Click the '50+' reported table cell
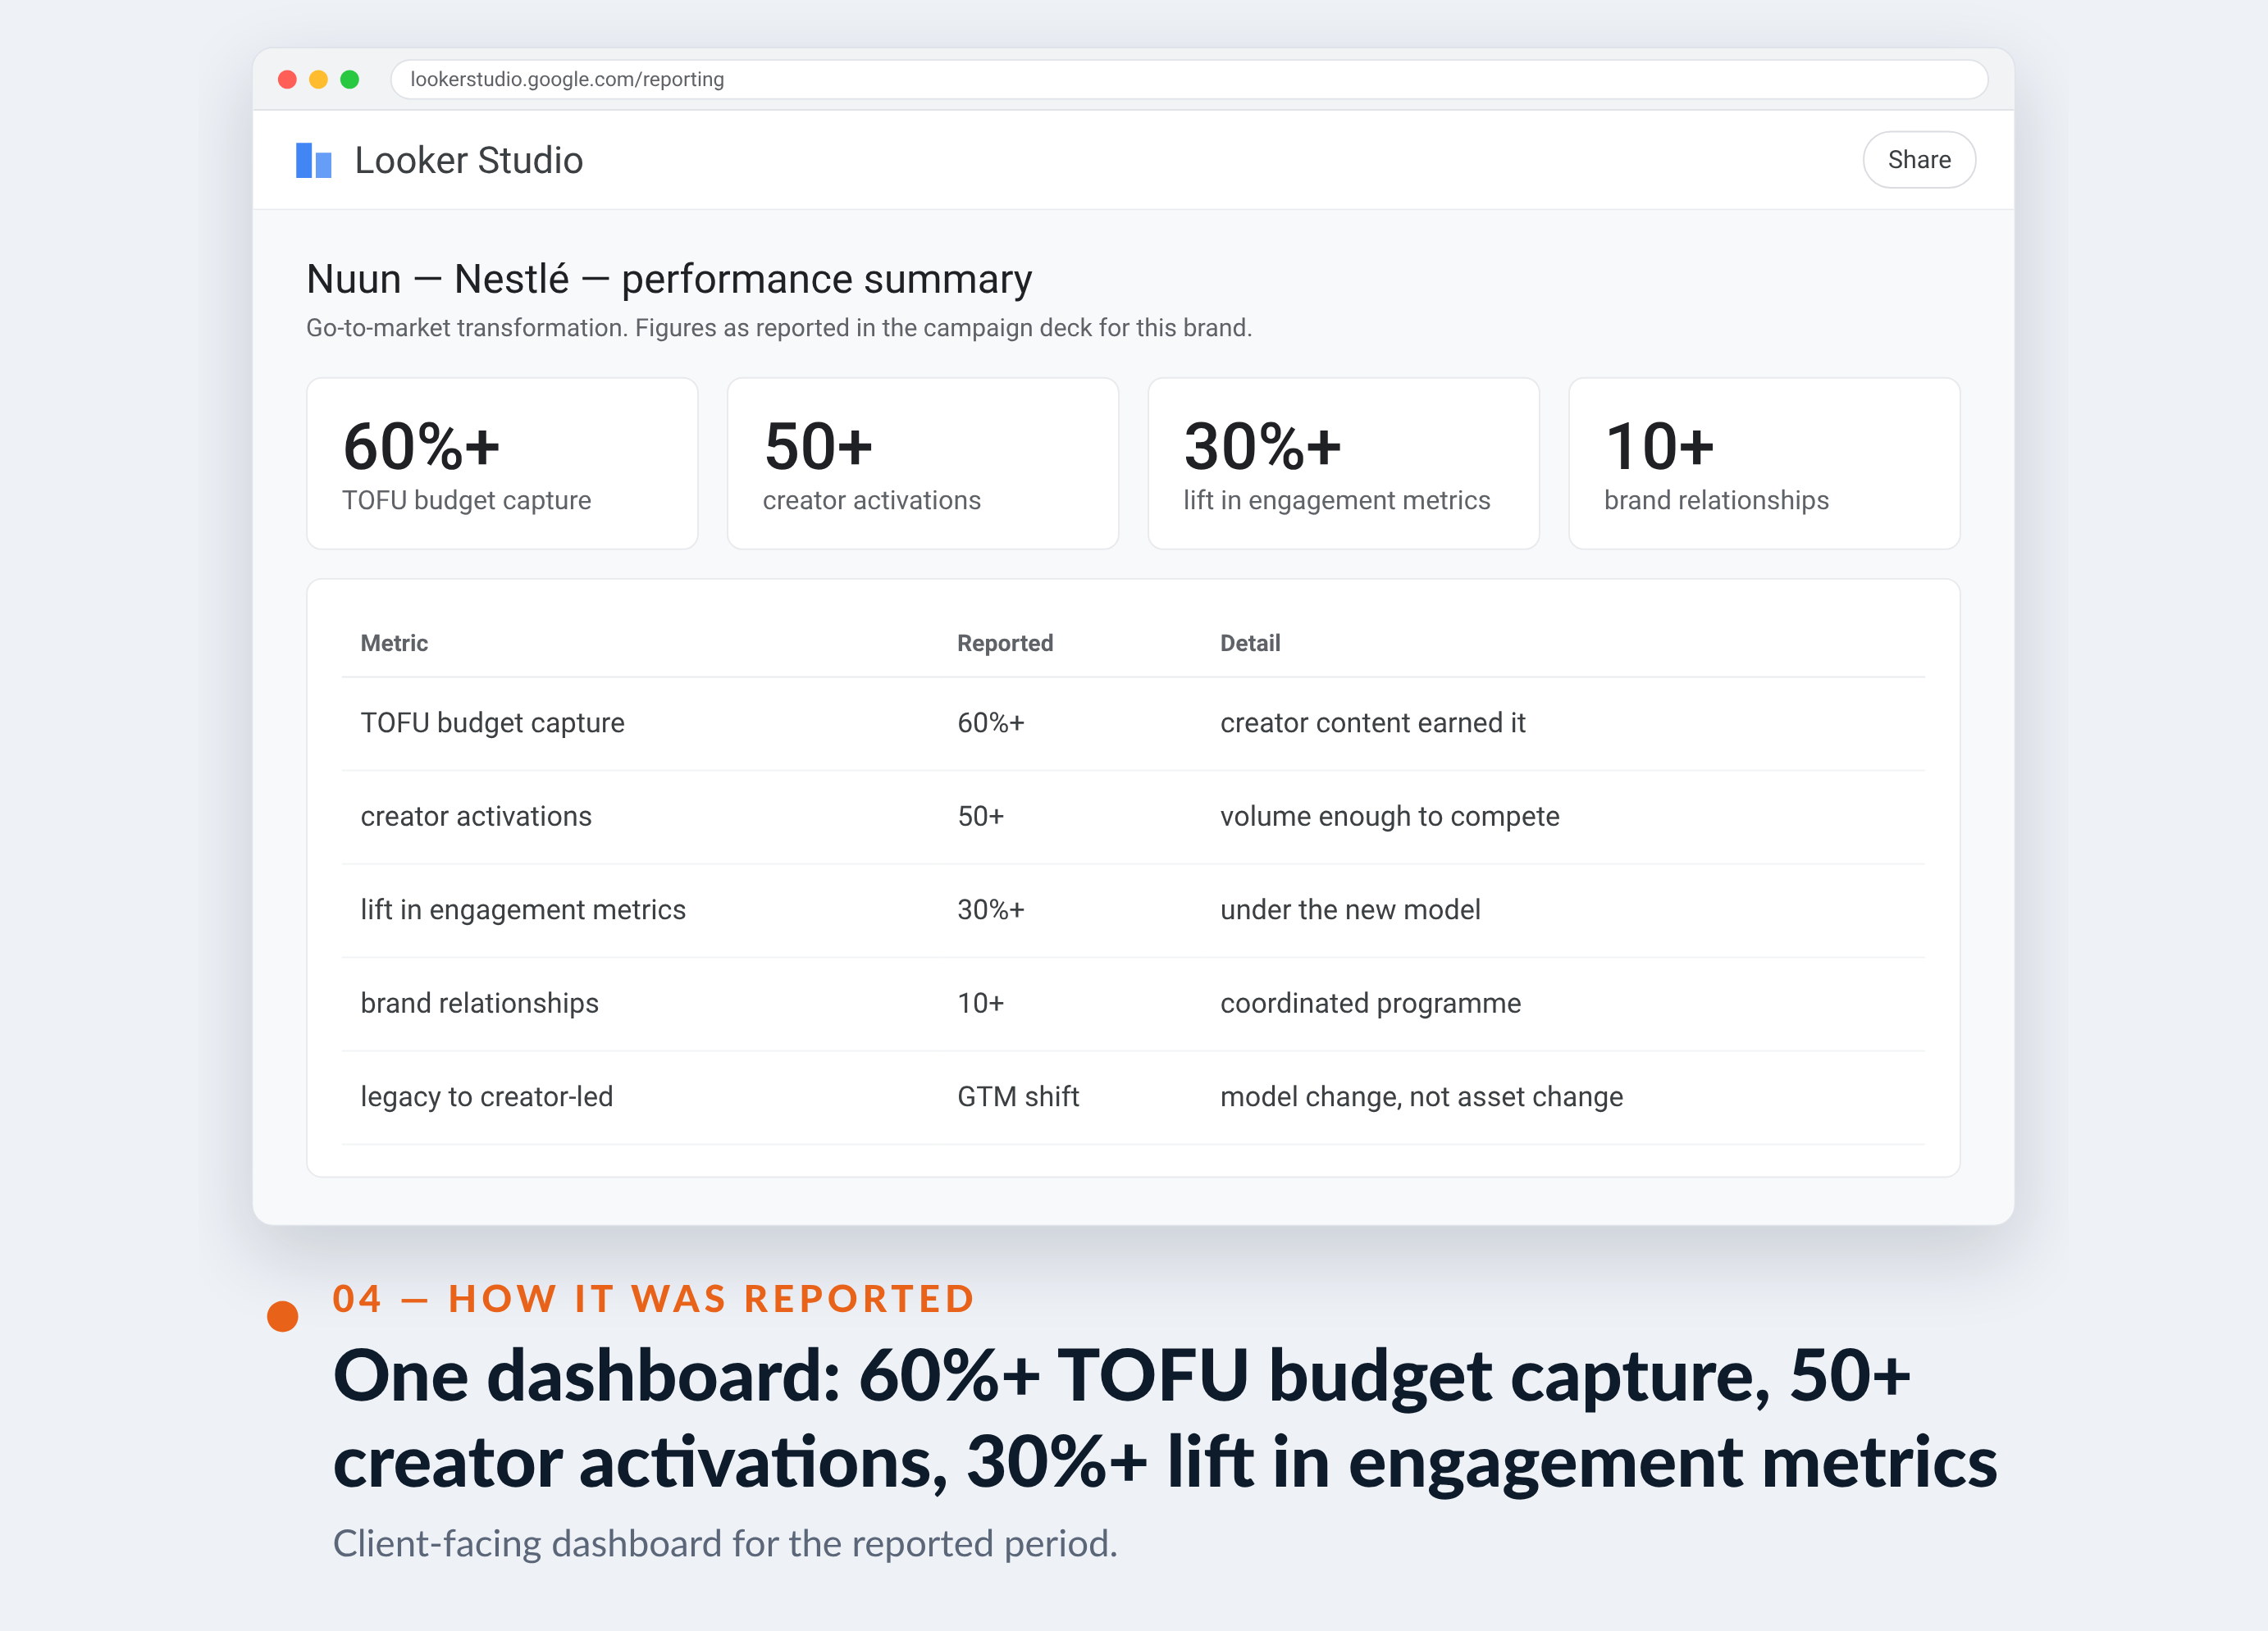Screen dimensions: 2268x1631 pos(980,816)
